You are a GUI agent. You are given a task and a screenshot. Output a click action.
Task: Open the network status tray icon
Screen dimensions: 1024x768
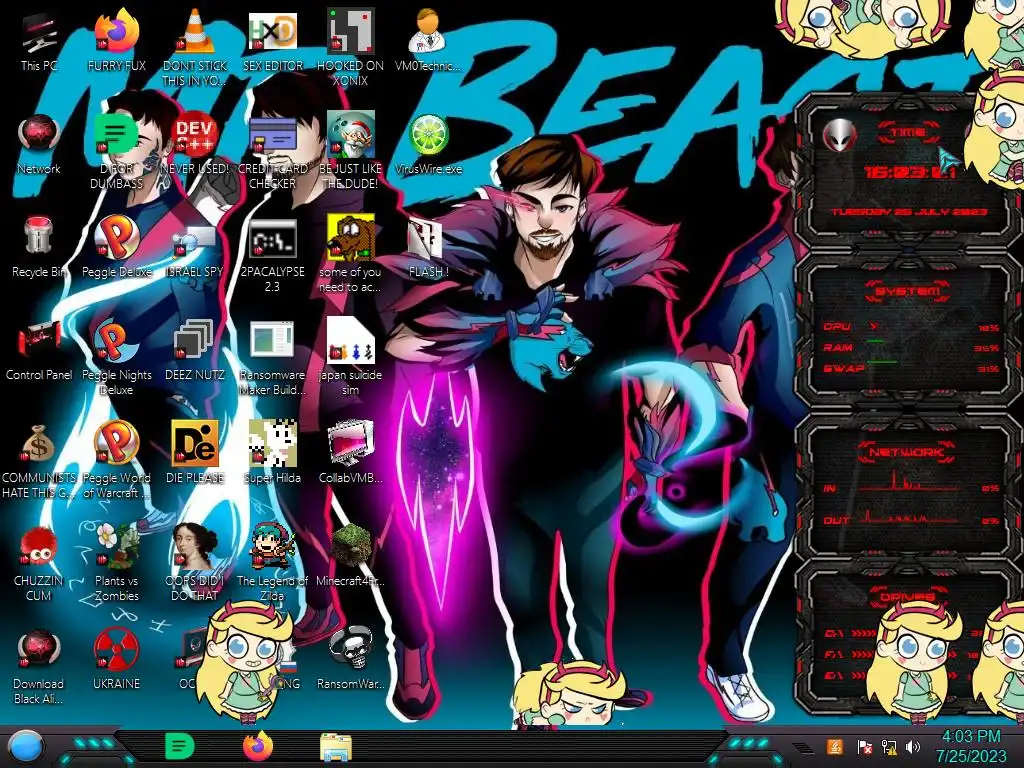pyautogui.click(x=888, y=747)
